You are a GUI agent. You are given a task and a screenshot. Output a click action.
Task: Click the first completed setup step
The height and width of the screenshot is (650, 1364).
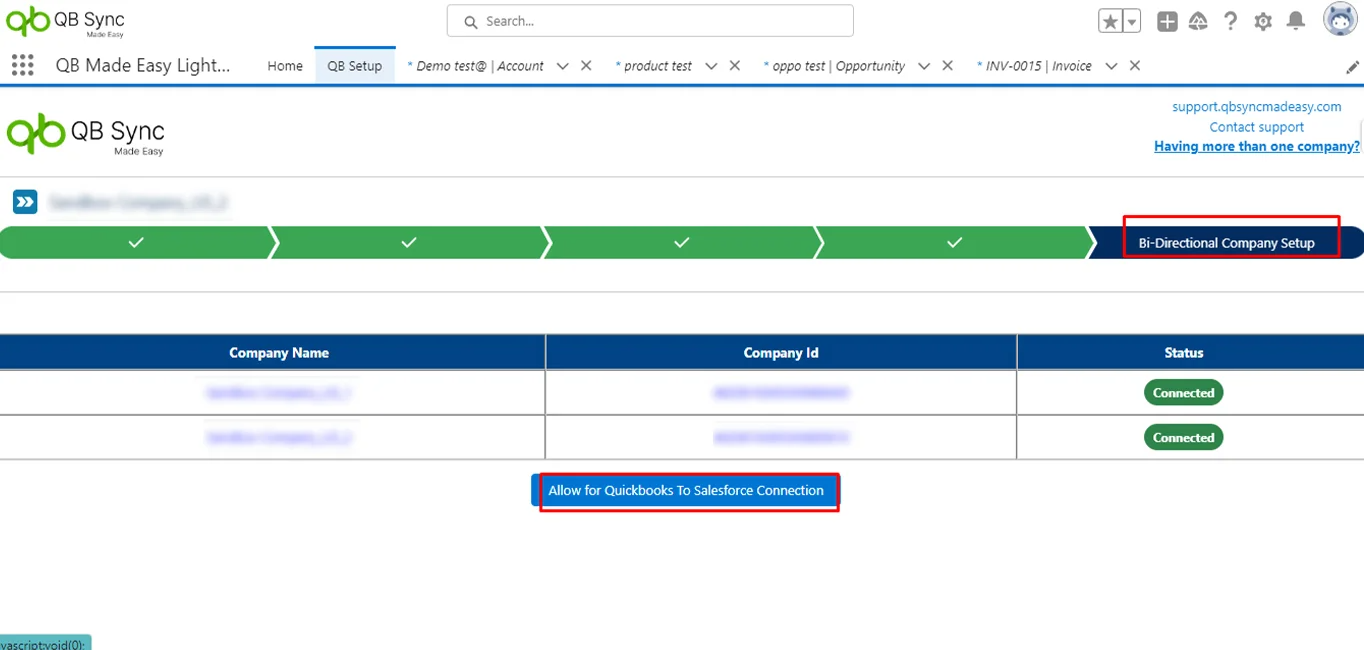137,242
